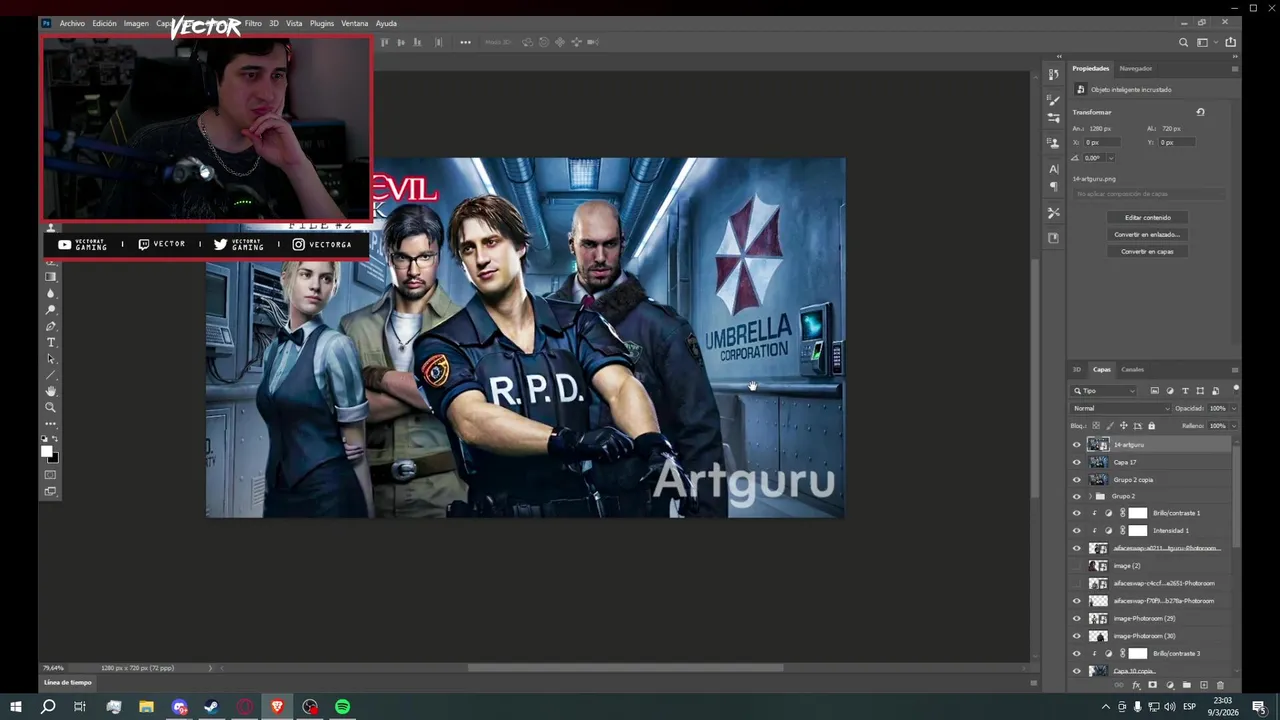Image resolution: width=1280 pixels, height=720 pixels.
Task: Hide the Brillo/contraste 1 adjustment layer
Action: 1077,513
